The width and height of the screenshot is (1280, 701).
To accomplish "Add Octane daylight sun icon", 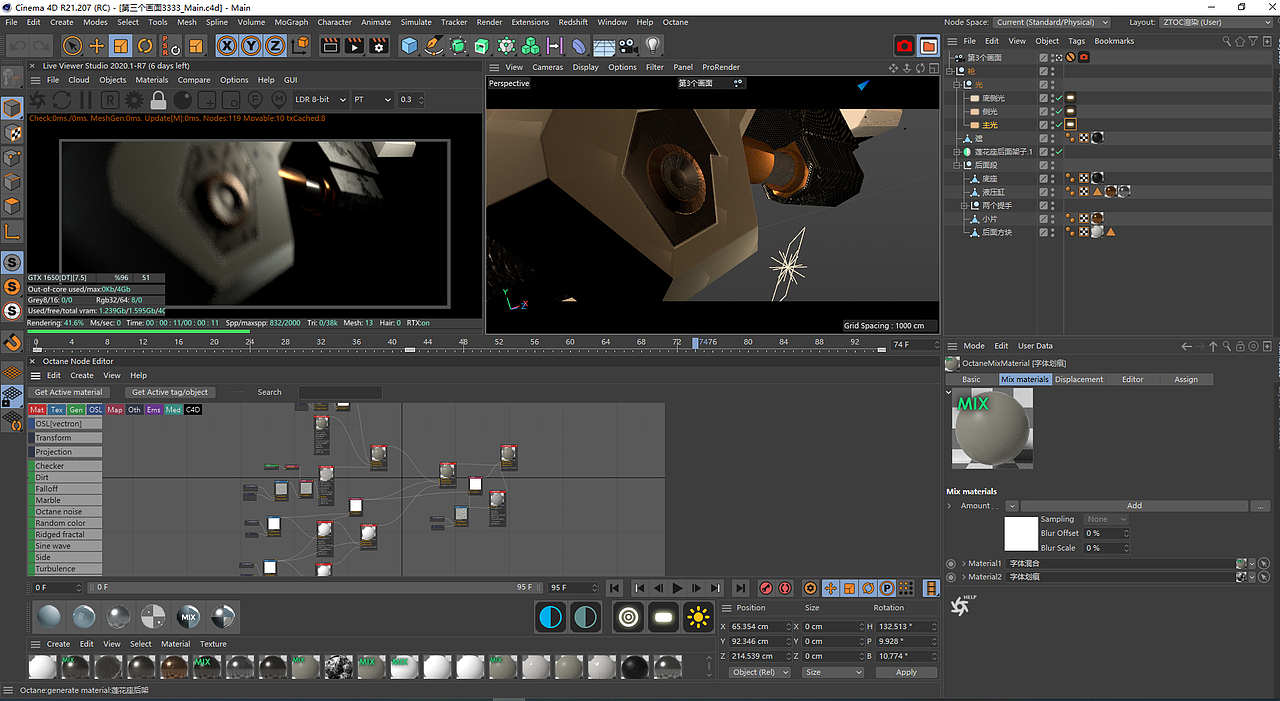I will pyautogui.click(x=697, y=617).
